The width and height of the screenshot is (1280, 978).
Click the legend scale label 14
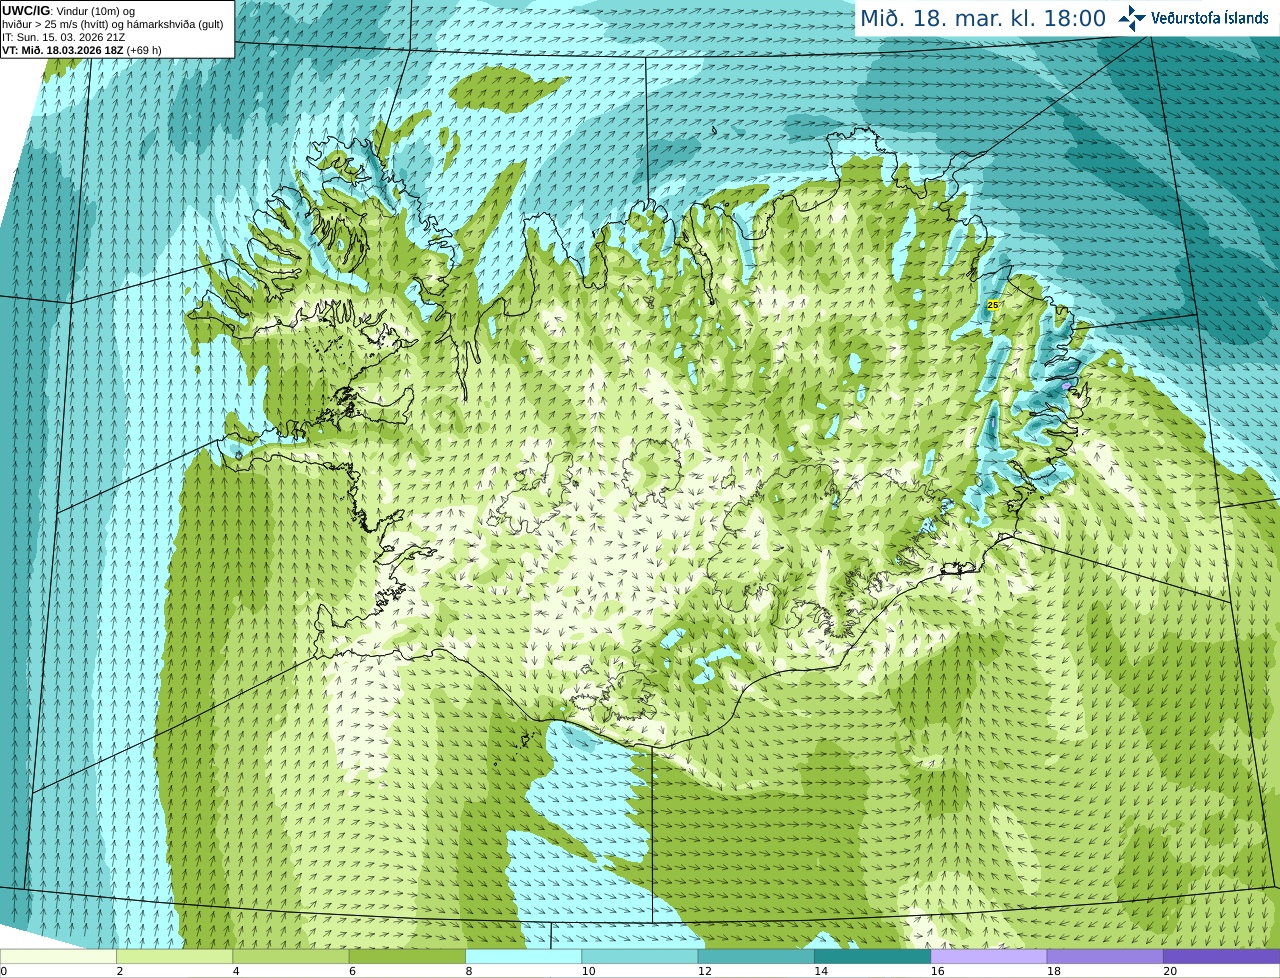coord(820,971)
